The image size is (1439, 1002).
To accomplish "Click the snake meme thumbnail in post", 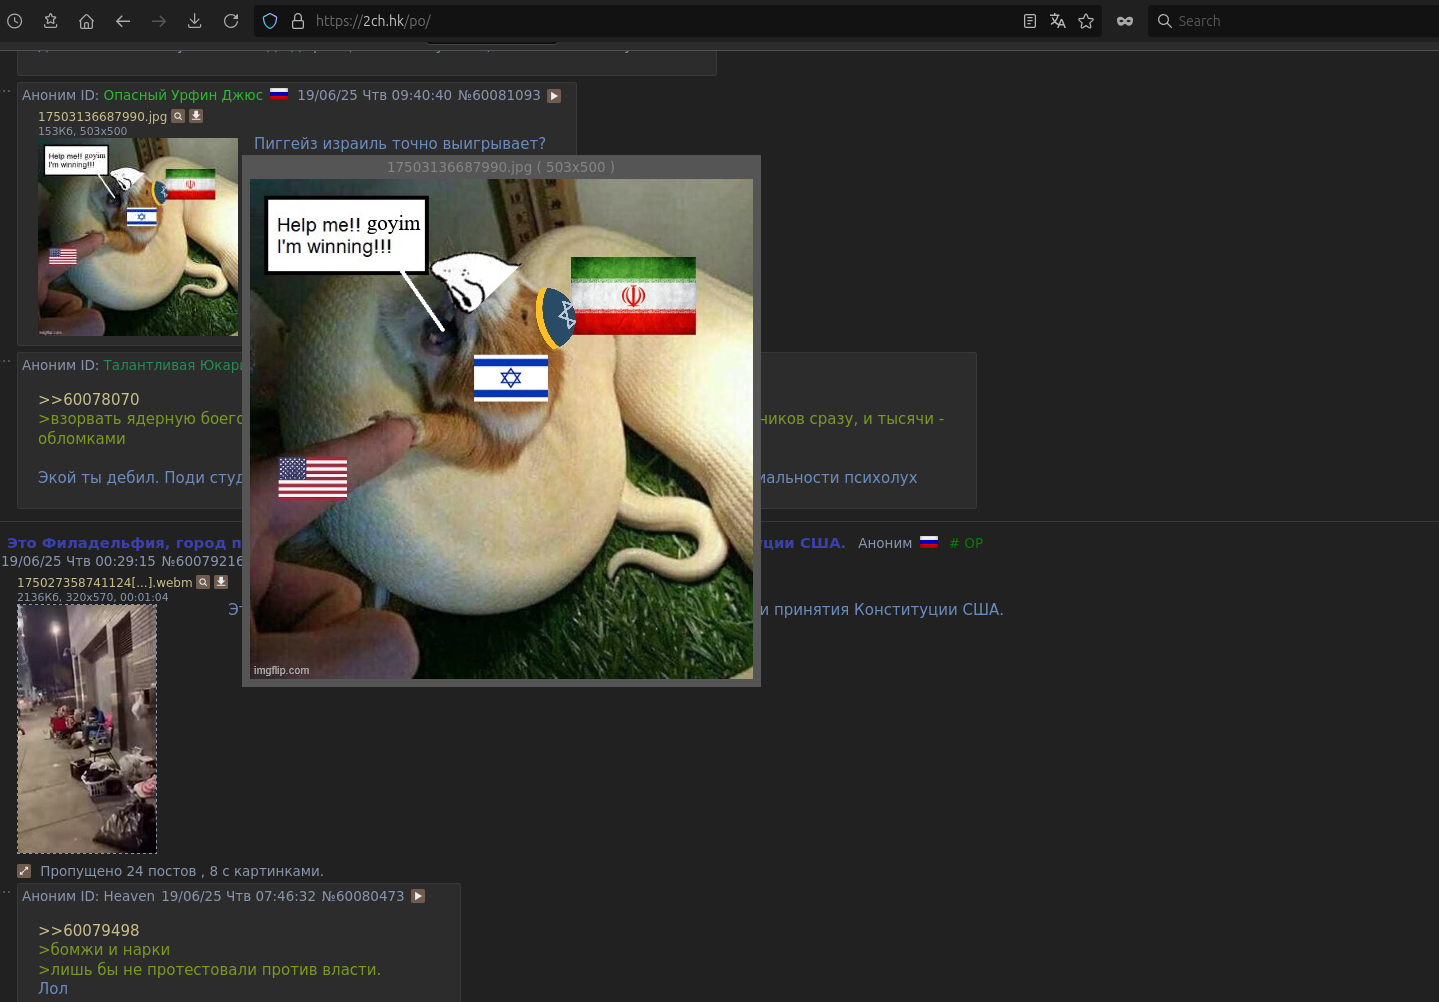I will click(x=138, y=237).
